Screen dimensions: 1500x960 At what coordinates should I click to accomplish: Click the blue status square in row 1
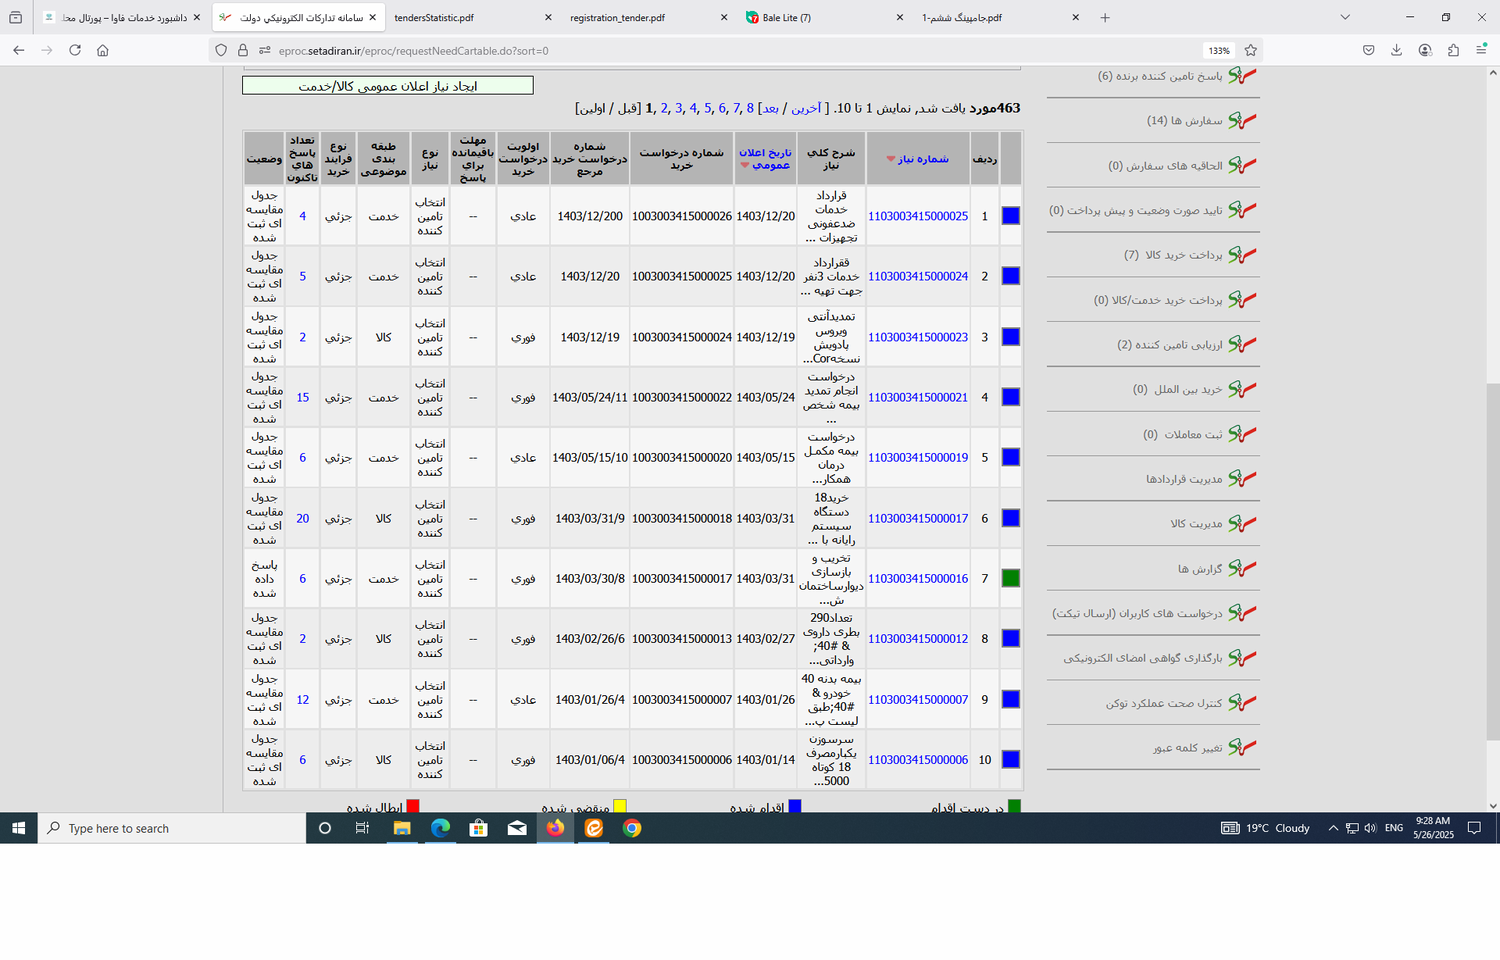(1010, 216)
